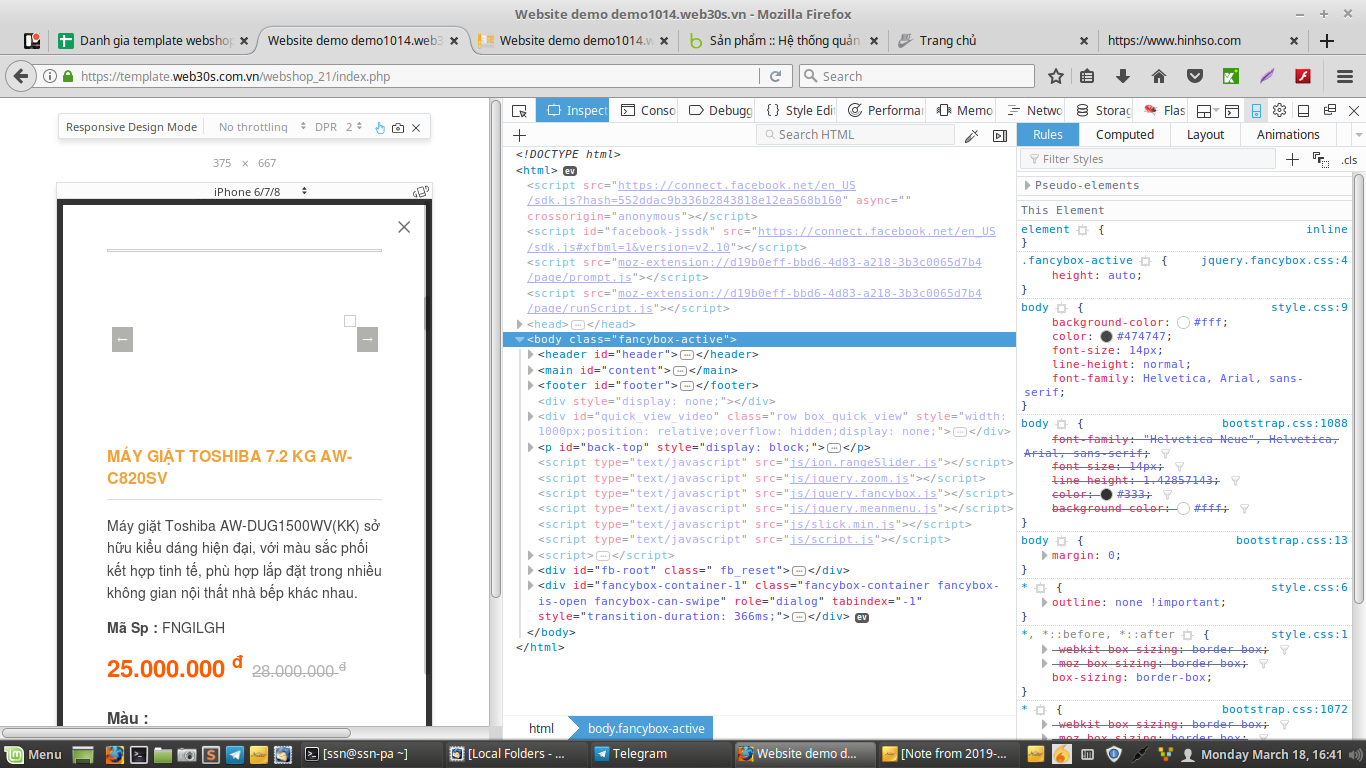Toggle Responsive Design Mode icon in DevTools toolbar
Viewport: 1366px width, 768px height.
[x=1256, y=110]
